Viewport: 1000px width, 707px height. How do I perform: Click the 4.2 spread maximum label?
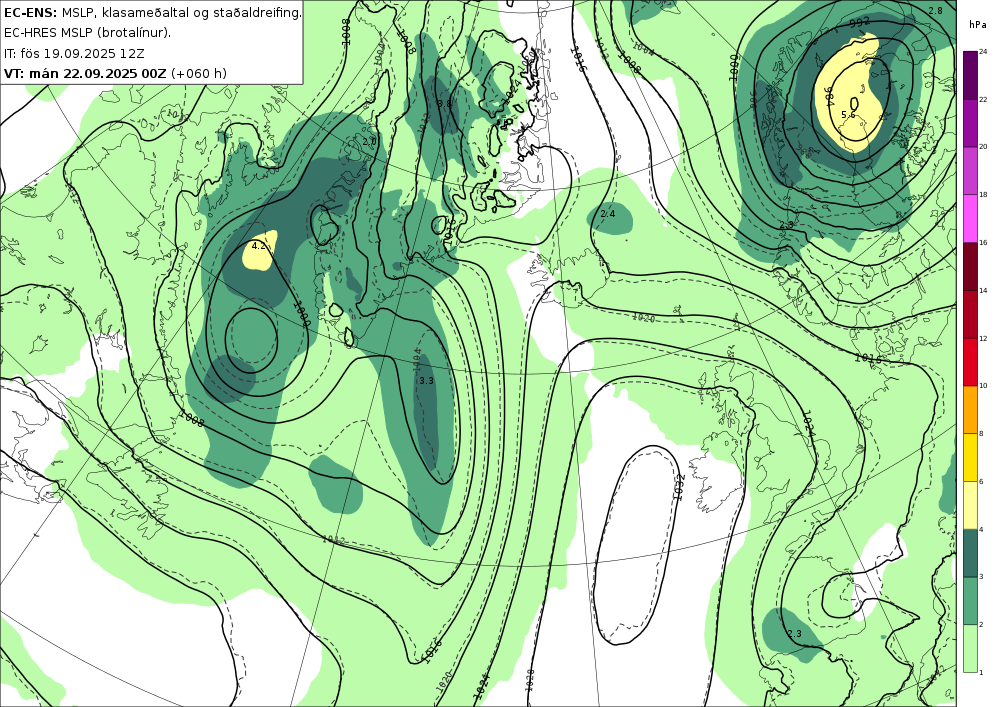(258, 246)
